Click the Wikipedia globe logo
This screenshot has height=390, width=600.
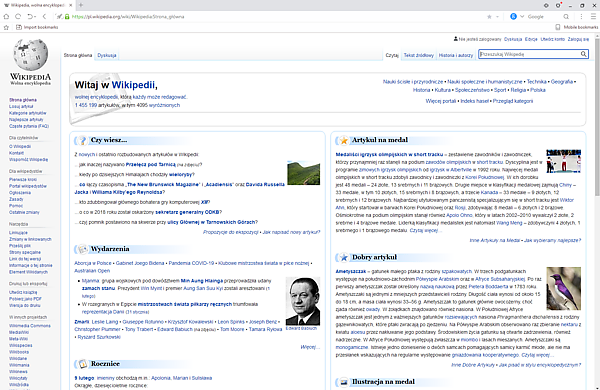click(30, 54)
